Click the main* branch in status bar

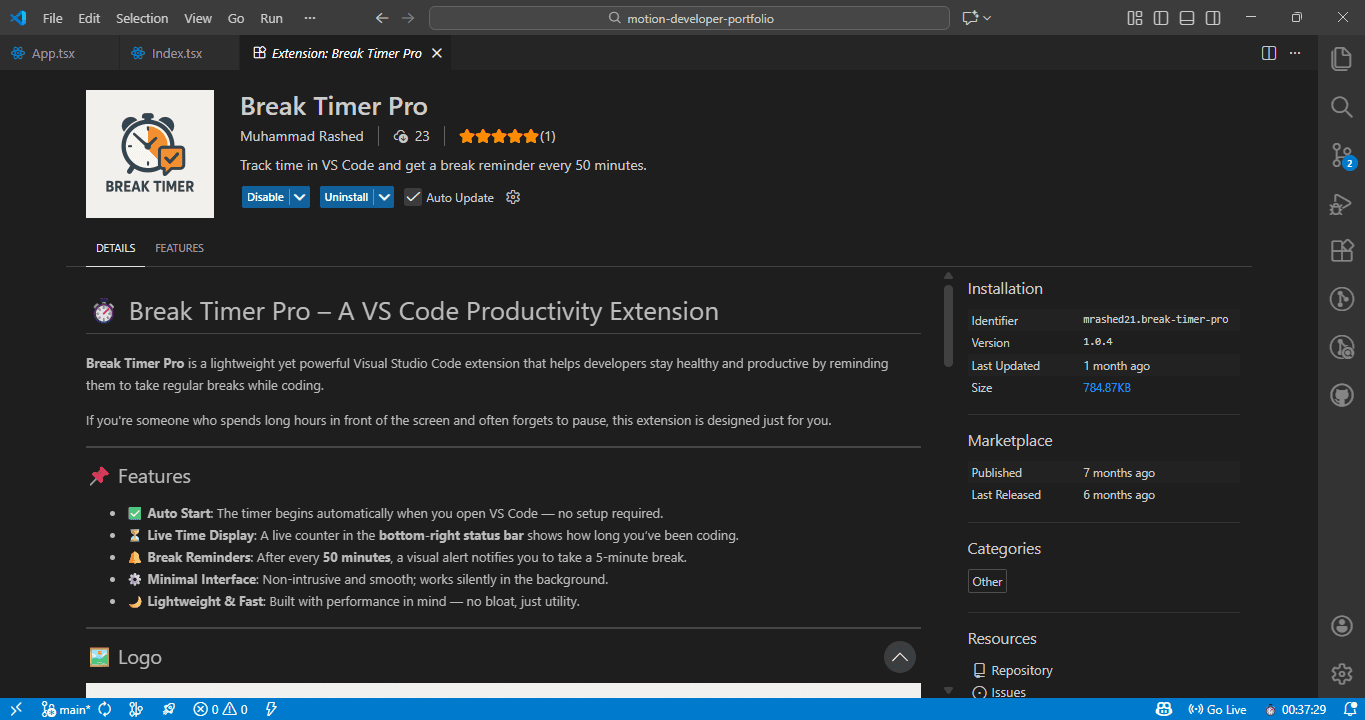pyautogui.click(x=67, y=709)
